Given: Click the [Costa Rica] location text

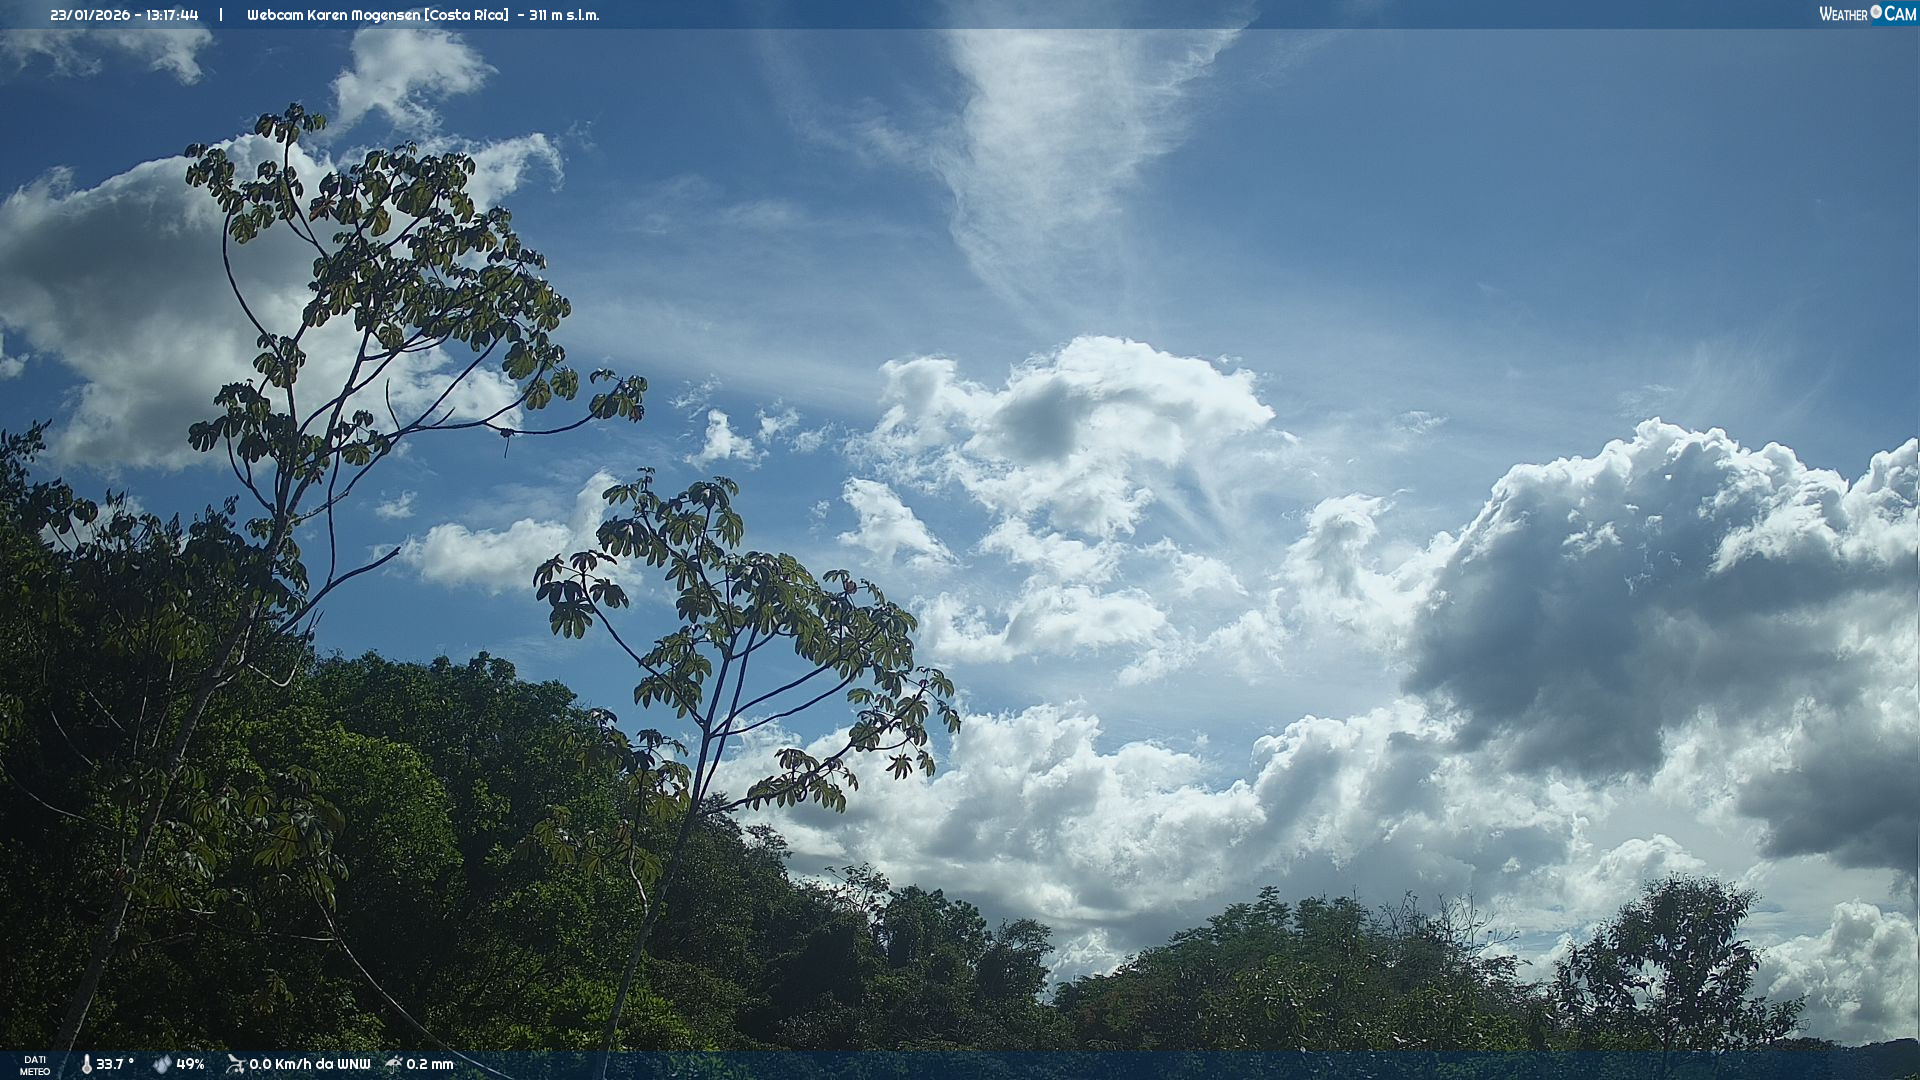Looking at the screenshot, I should (466, 15).
